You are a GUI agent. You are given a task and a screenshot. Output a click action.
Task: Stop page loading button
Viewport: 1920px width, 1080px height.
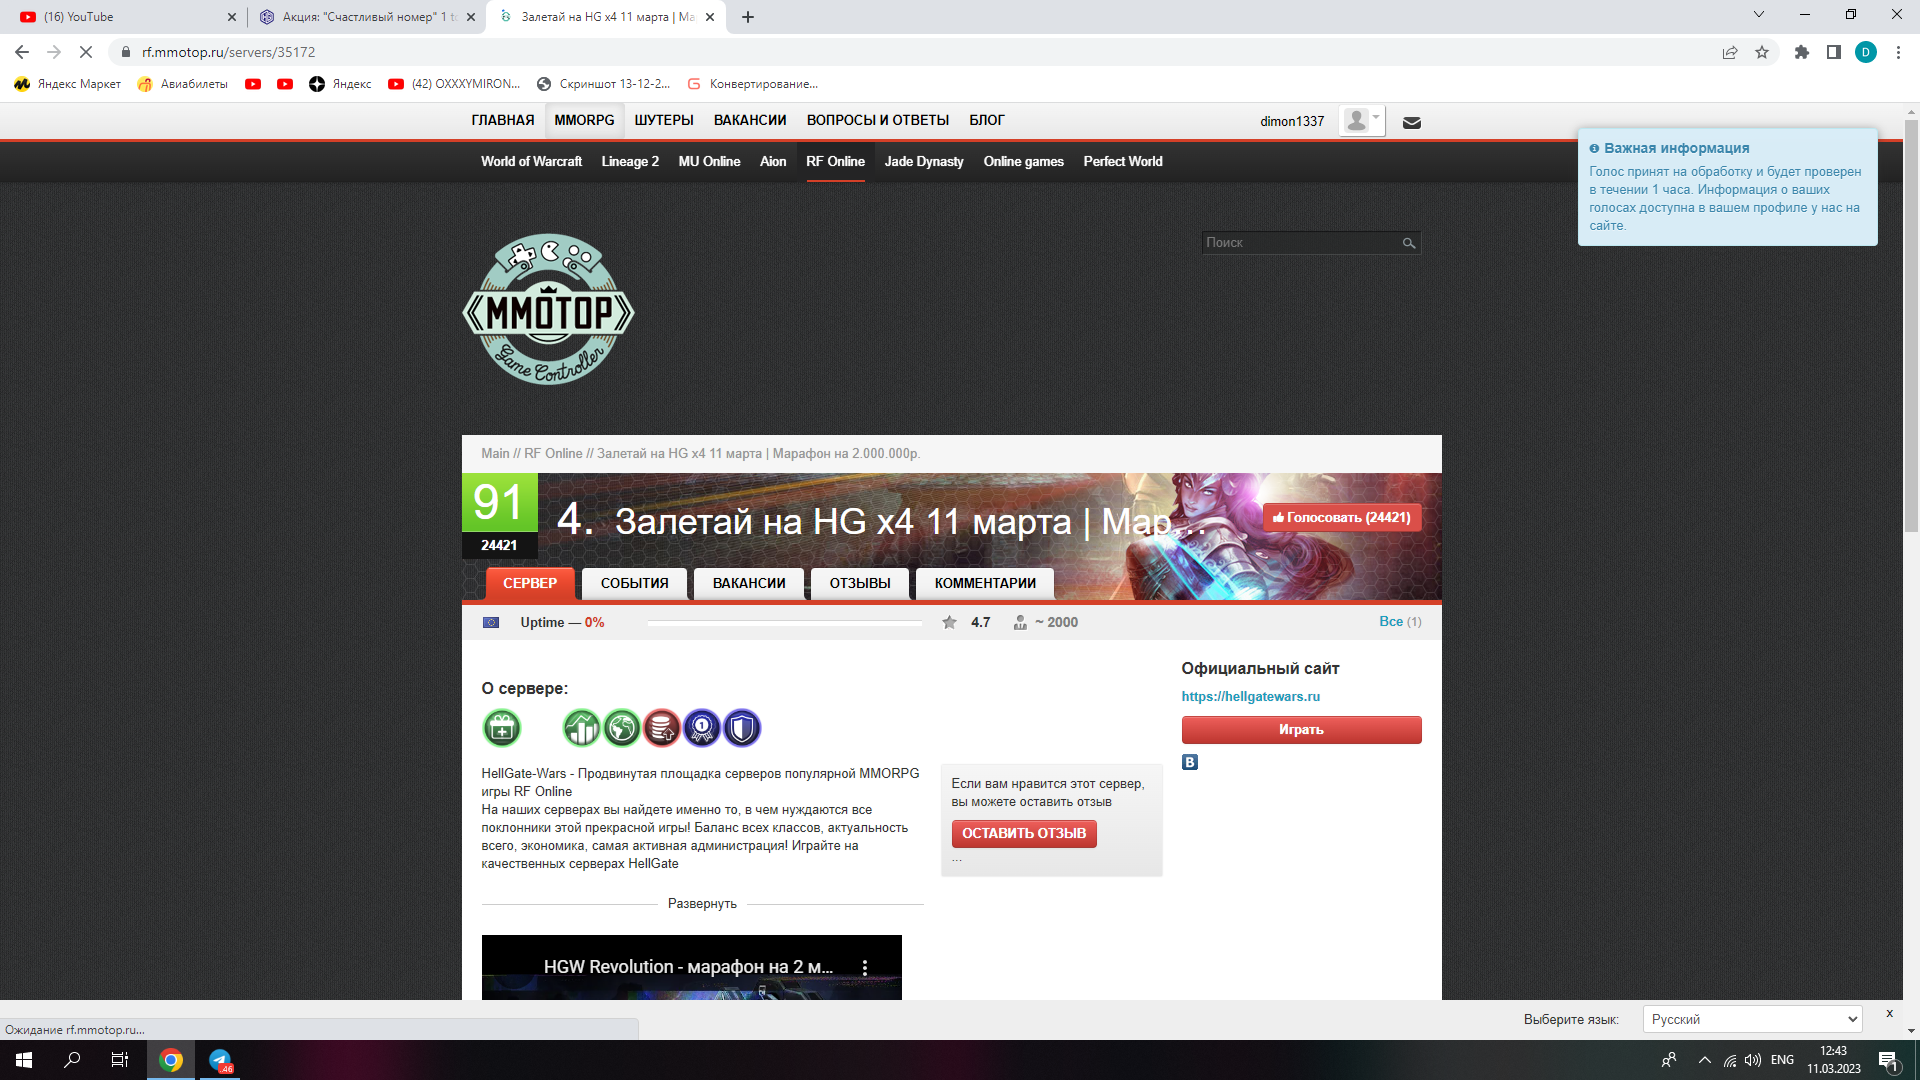click(x=86, y=52)
